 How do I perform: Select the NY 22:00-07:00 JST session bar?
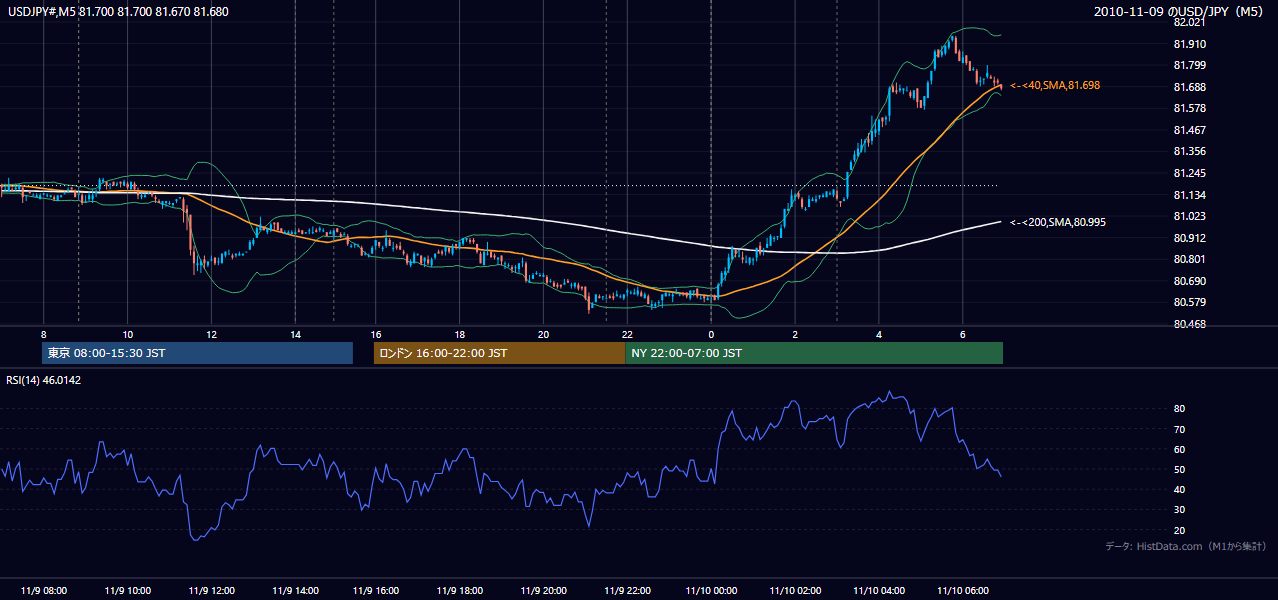pyautogui.click(x=814, y=353)
